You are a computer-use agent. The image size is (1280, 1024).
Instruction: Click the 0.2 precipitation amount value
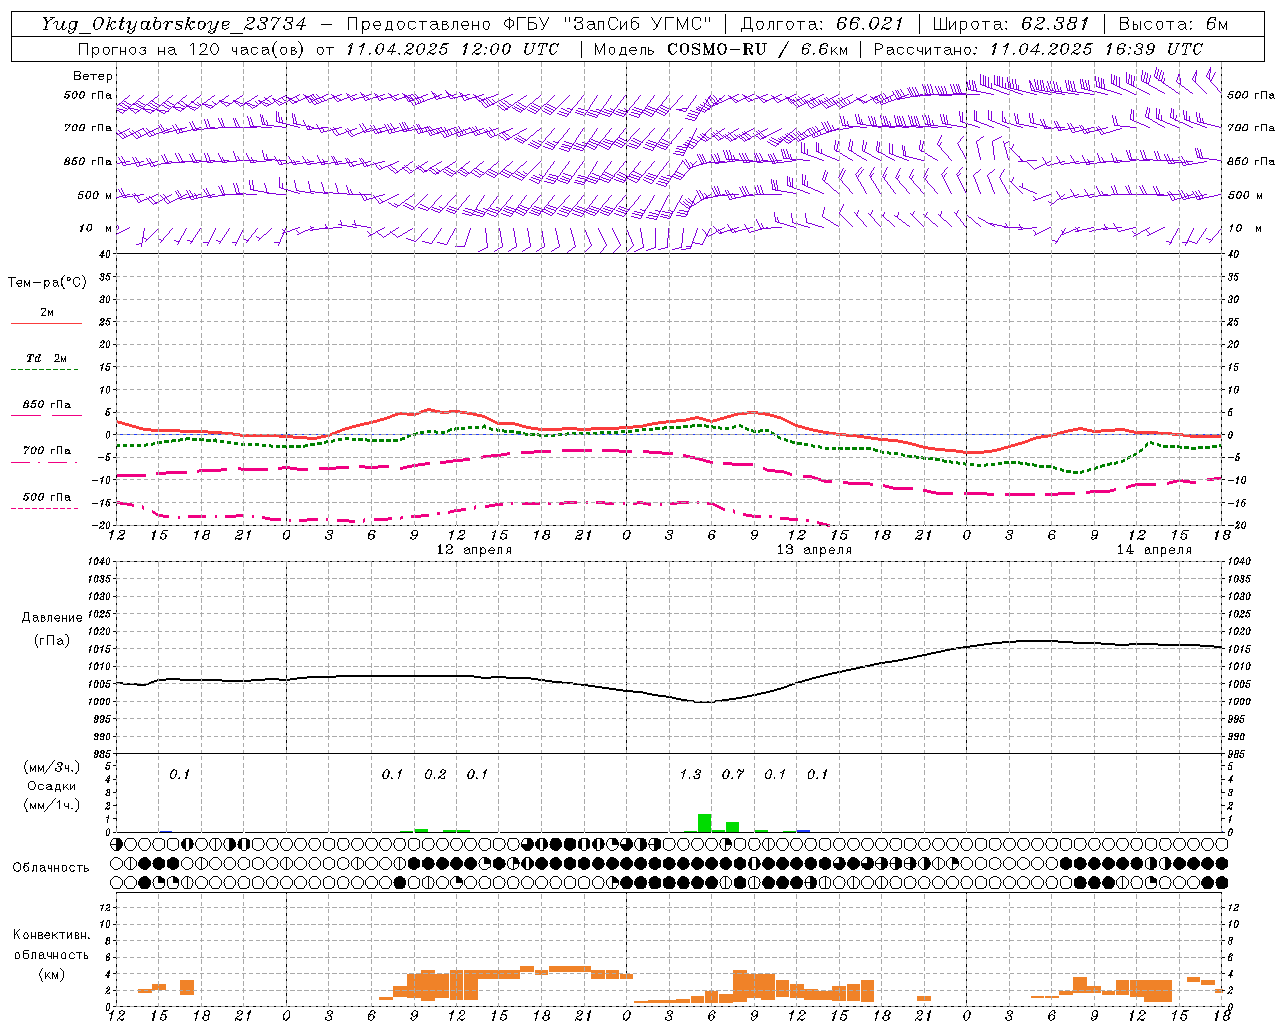click(435, 774)
